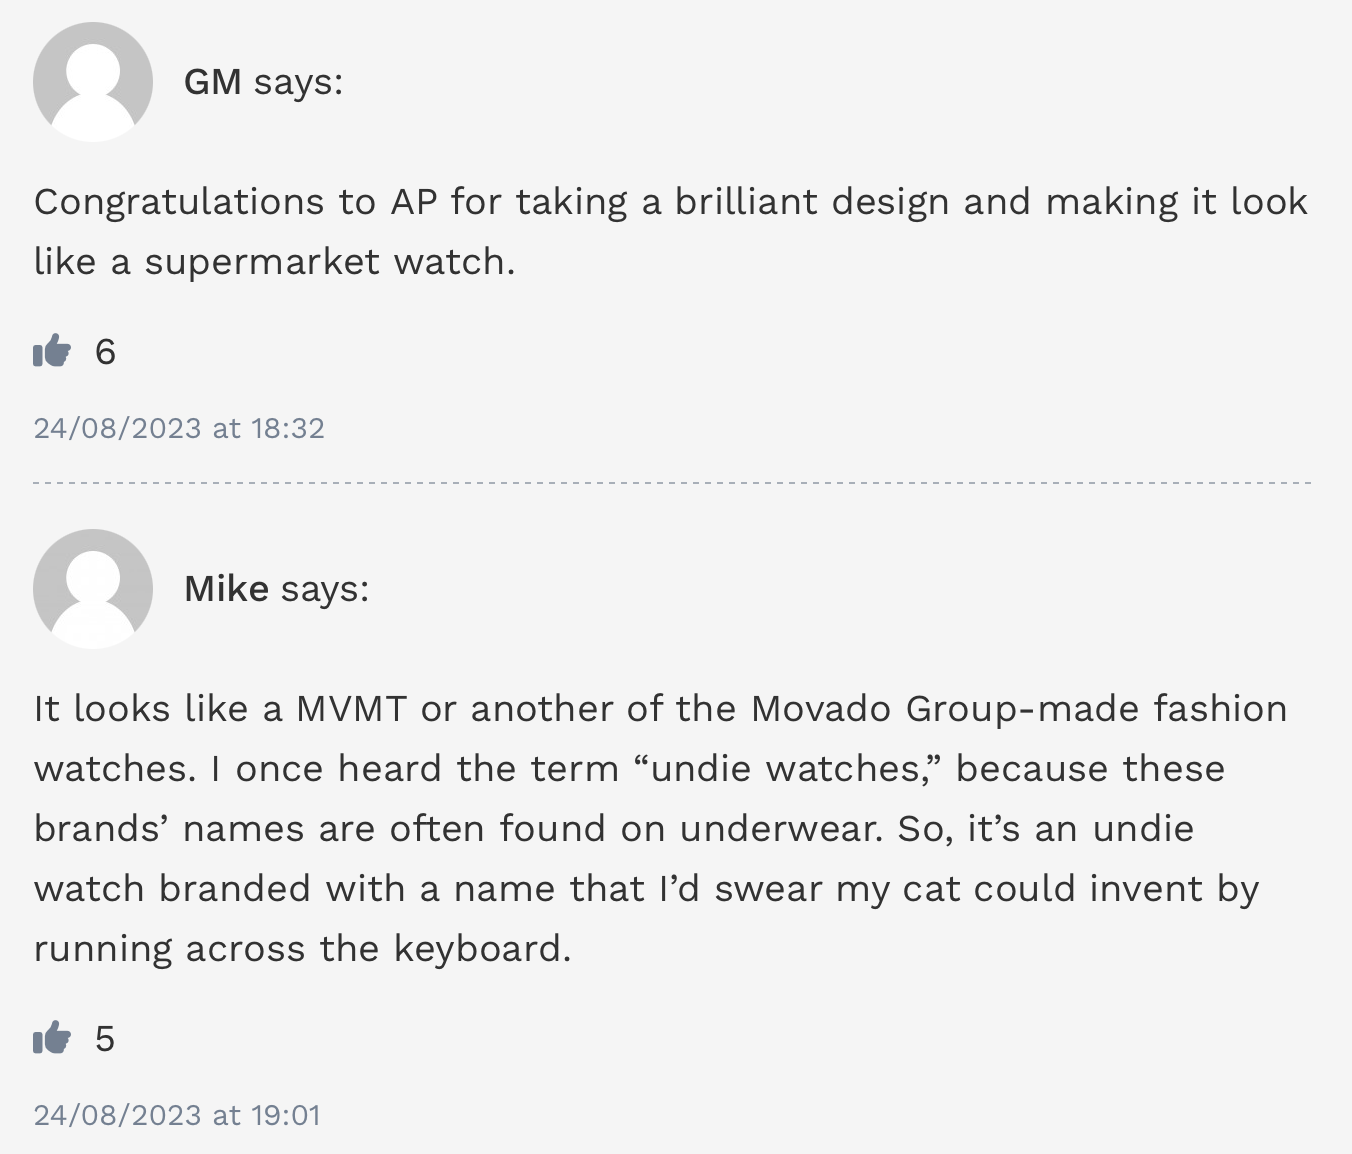The height and width of the screenshot is (1154, 1352).
Task: Open Mike's grey avatar picture
Action: tap(93, 589)
